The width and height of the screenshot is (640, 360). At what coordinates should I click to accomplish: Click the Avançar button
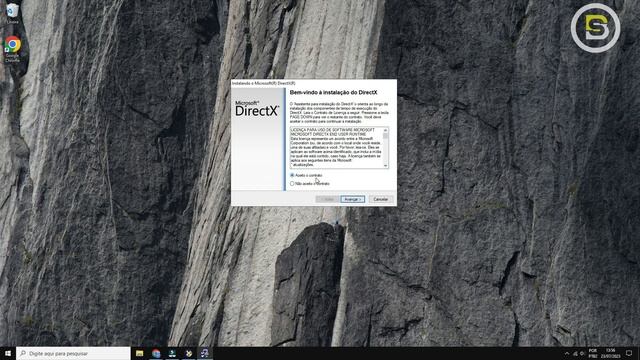(352, 199)
